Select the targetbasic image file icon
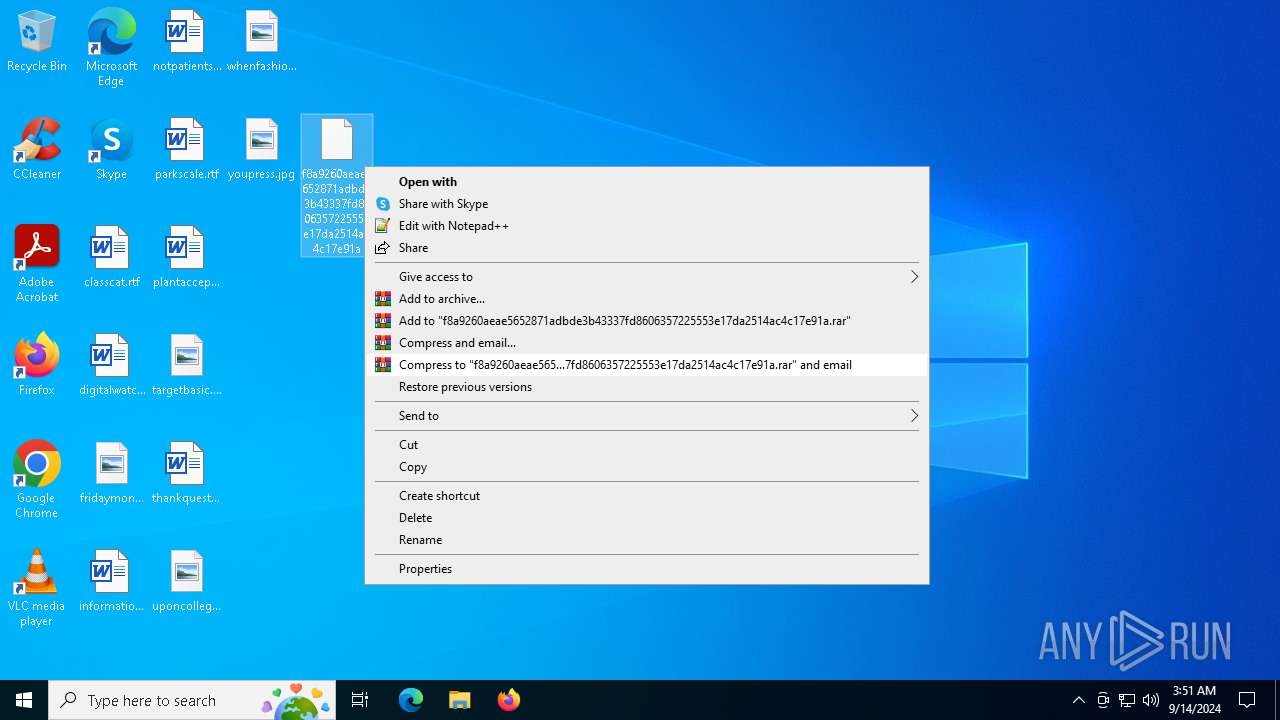 [x=187, y=366]
